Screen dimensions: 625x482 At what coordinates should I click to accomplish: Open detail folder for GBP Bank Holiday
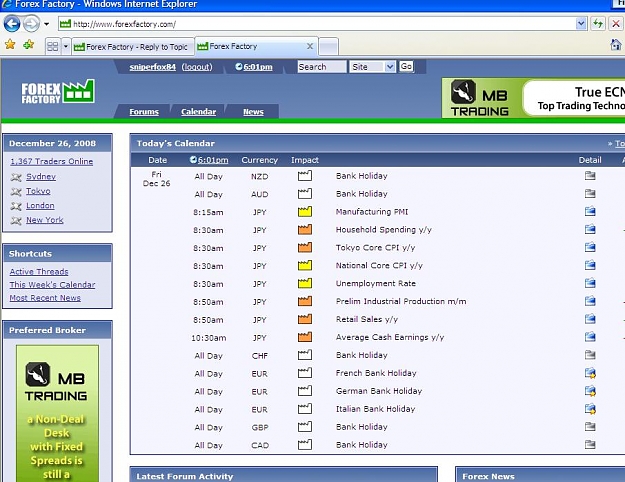(x=590, y=427)
